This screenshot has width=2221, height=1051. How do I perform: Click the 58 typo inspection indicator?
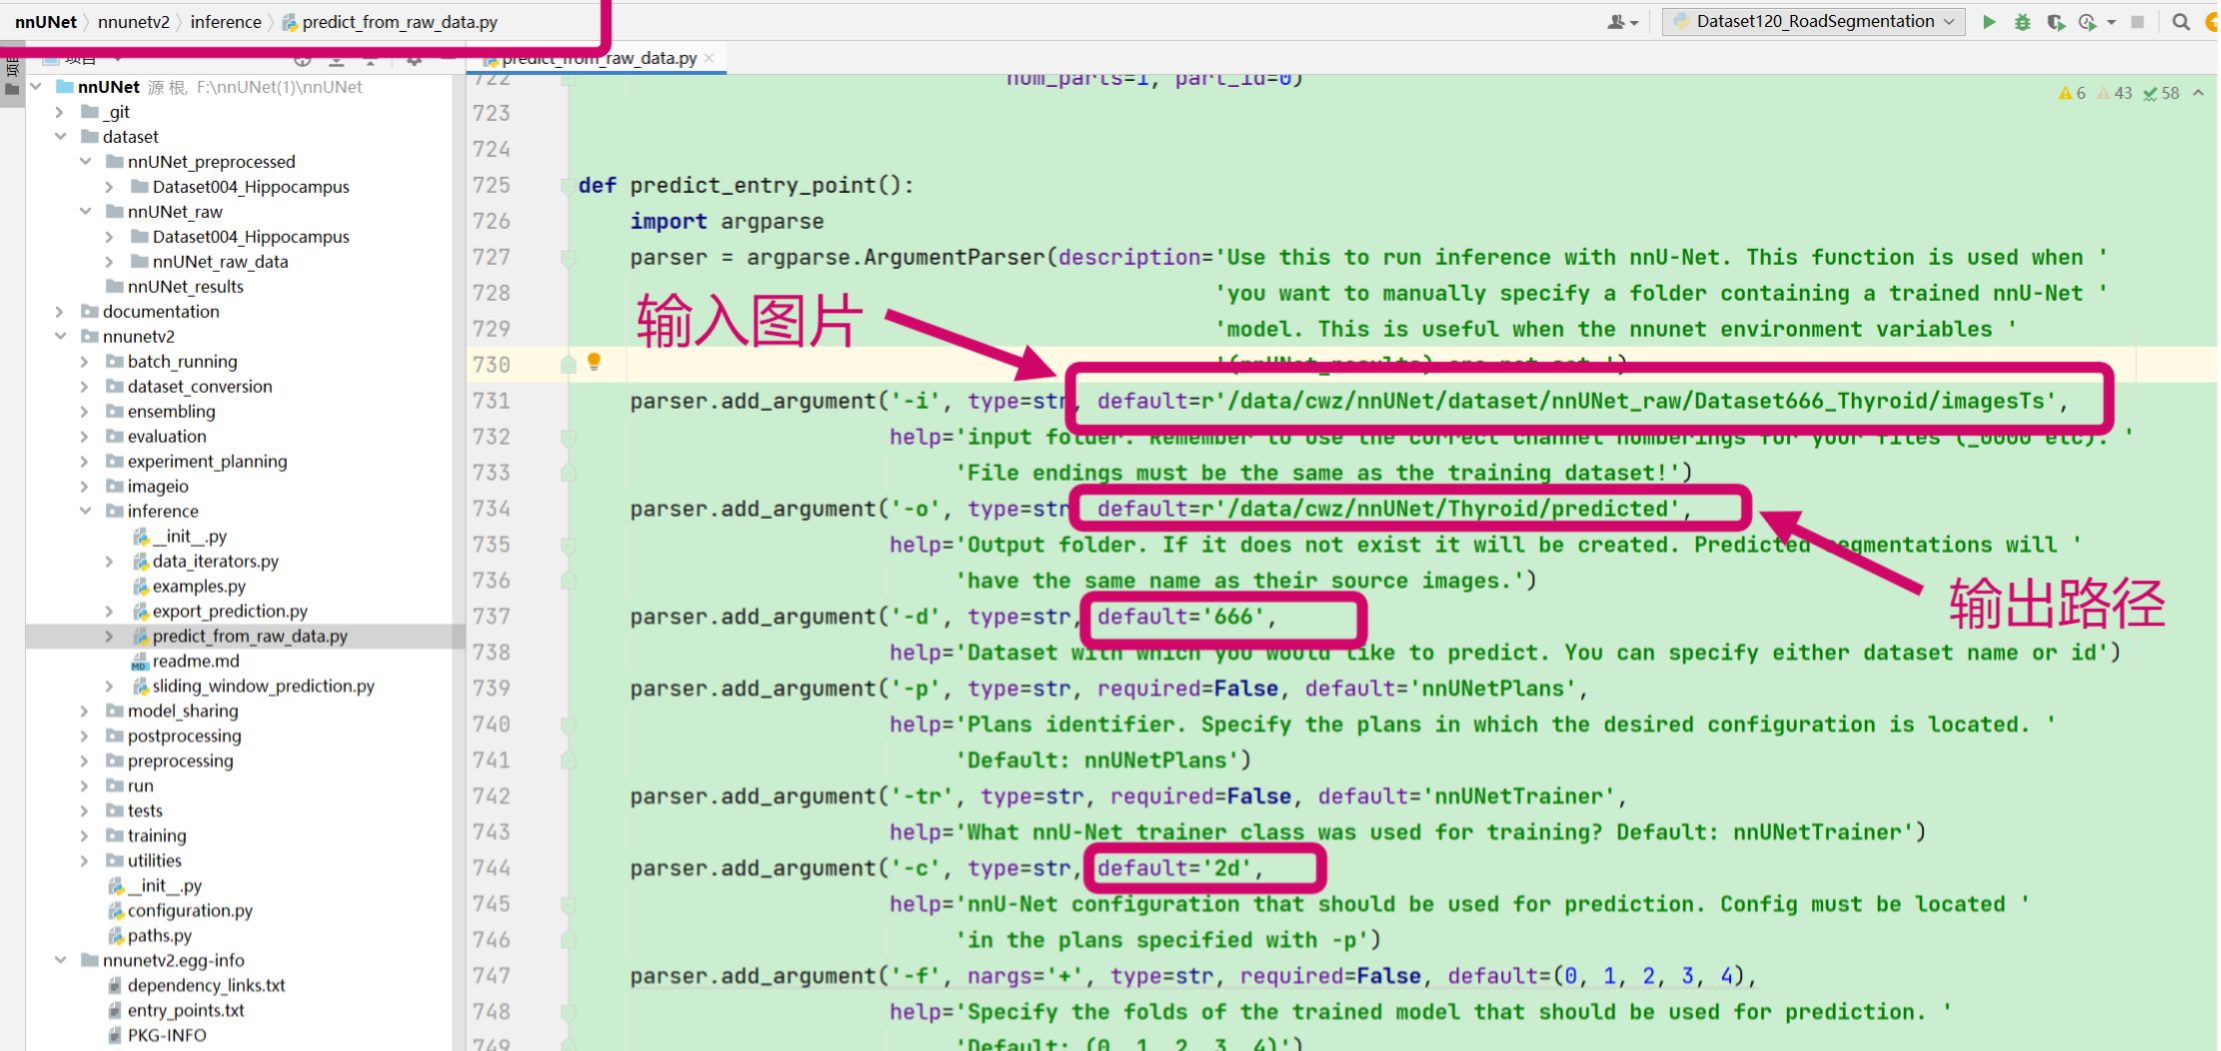point(2160,92)
